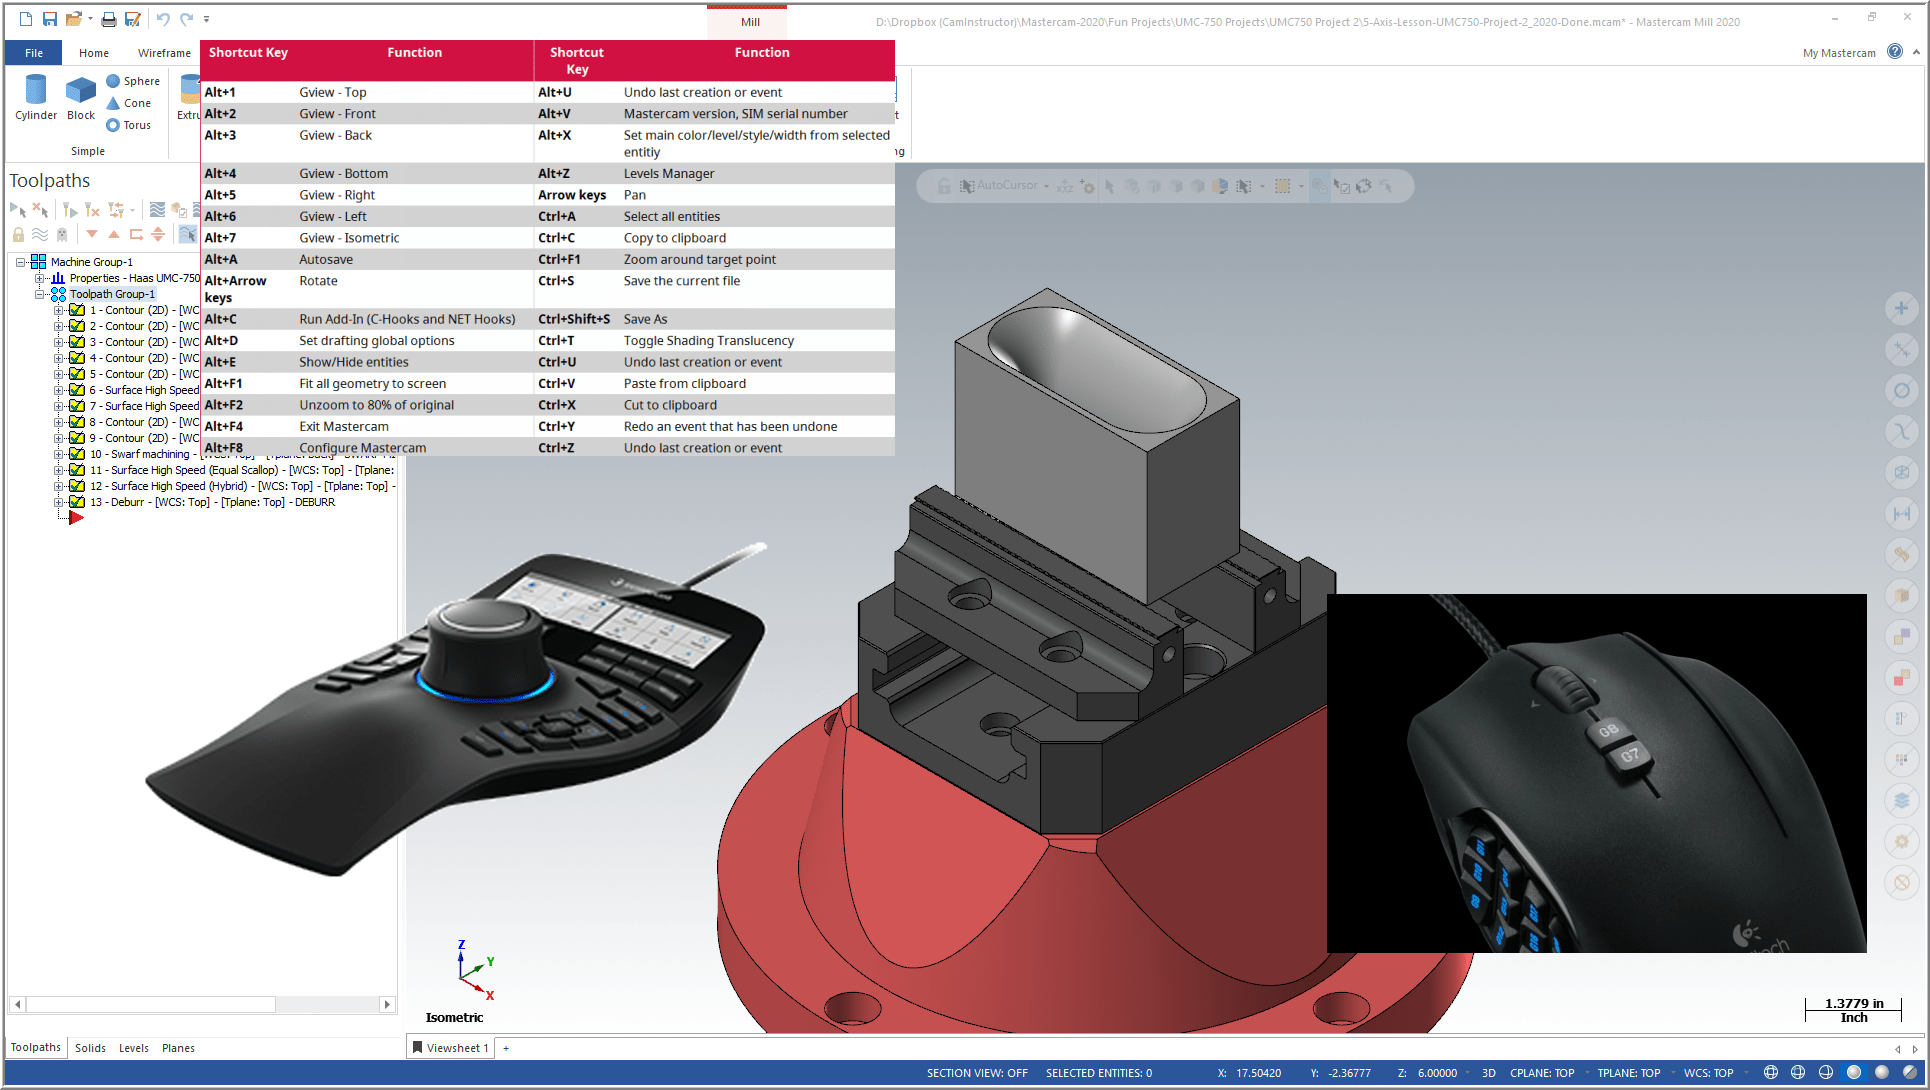
Task: Click the lock selected operations icon
Action: [x=18, y=234]
